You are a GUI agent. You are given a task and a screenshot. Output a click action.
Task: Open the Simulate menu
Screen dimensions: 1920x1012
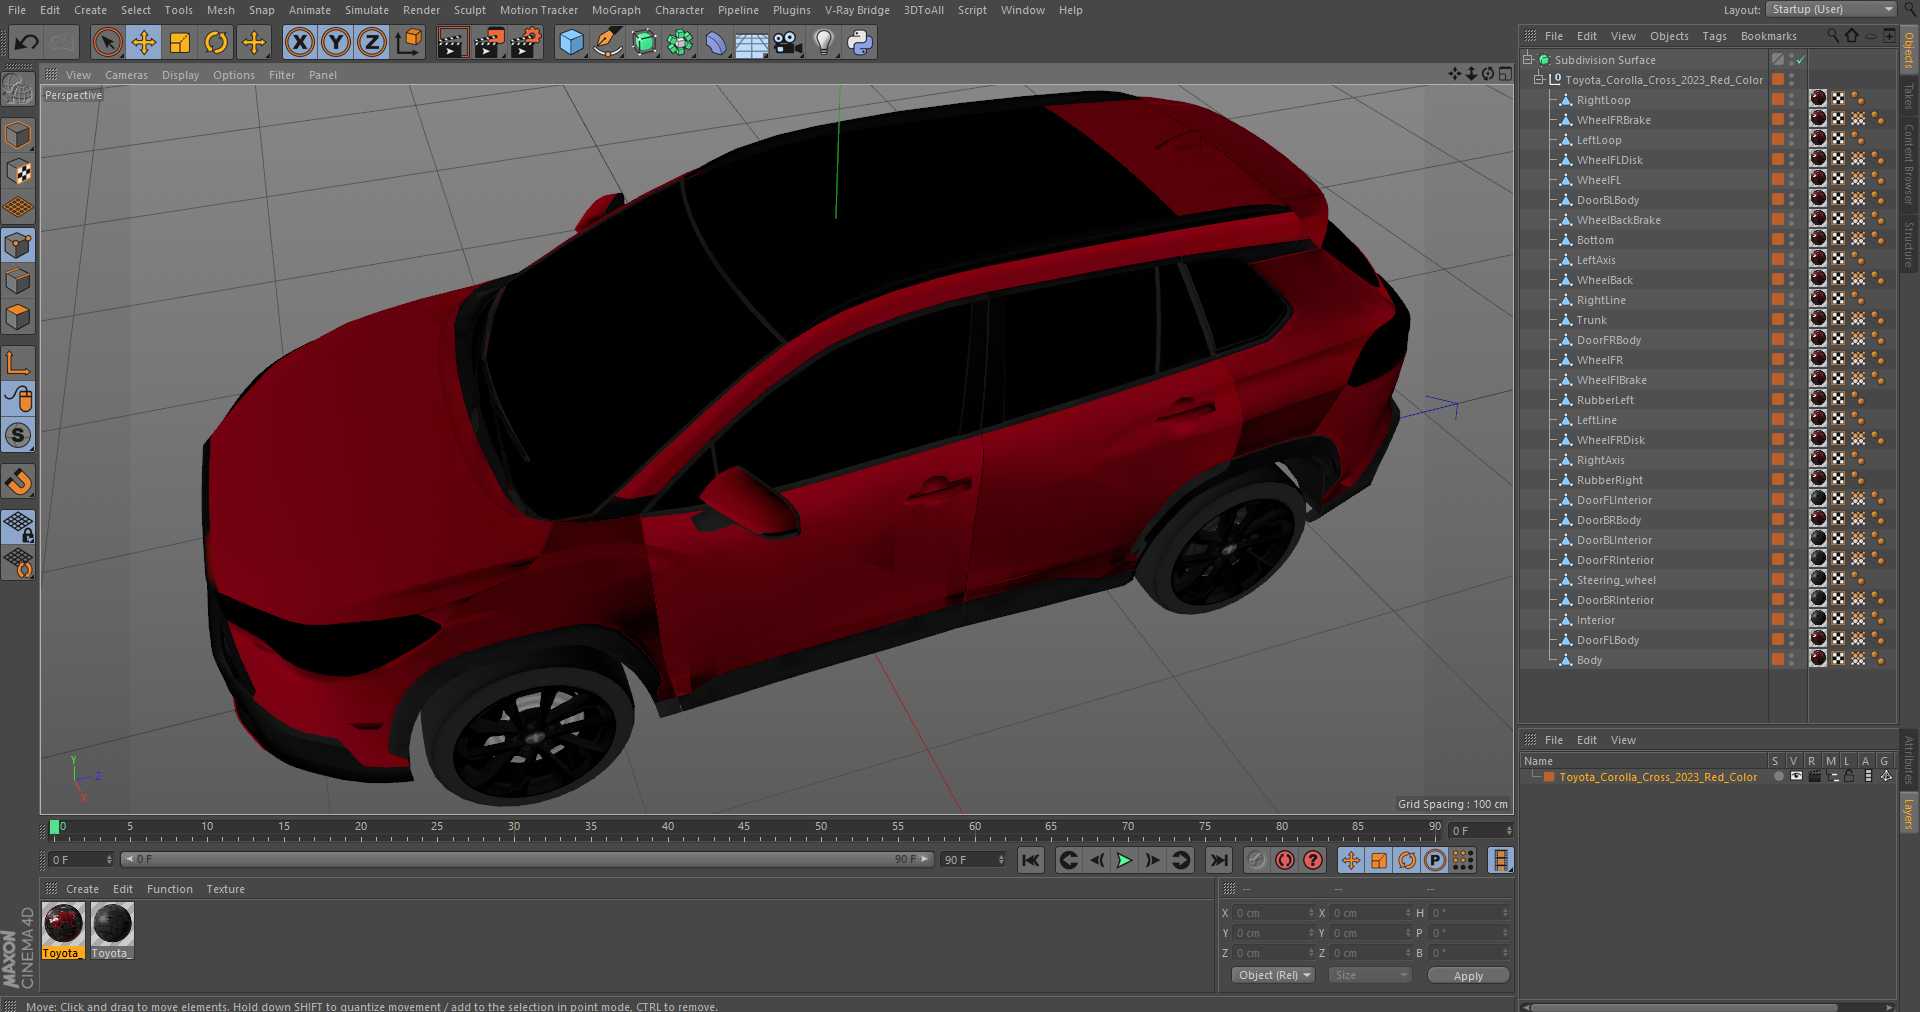[367, 10]
